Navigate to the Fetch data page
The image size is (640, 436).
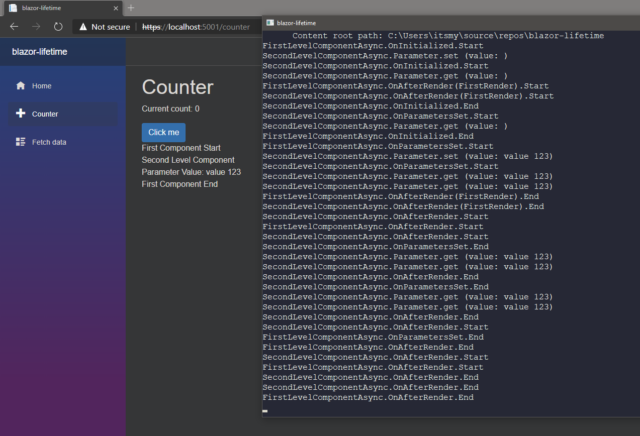[48, 142]
